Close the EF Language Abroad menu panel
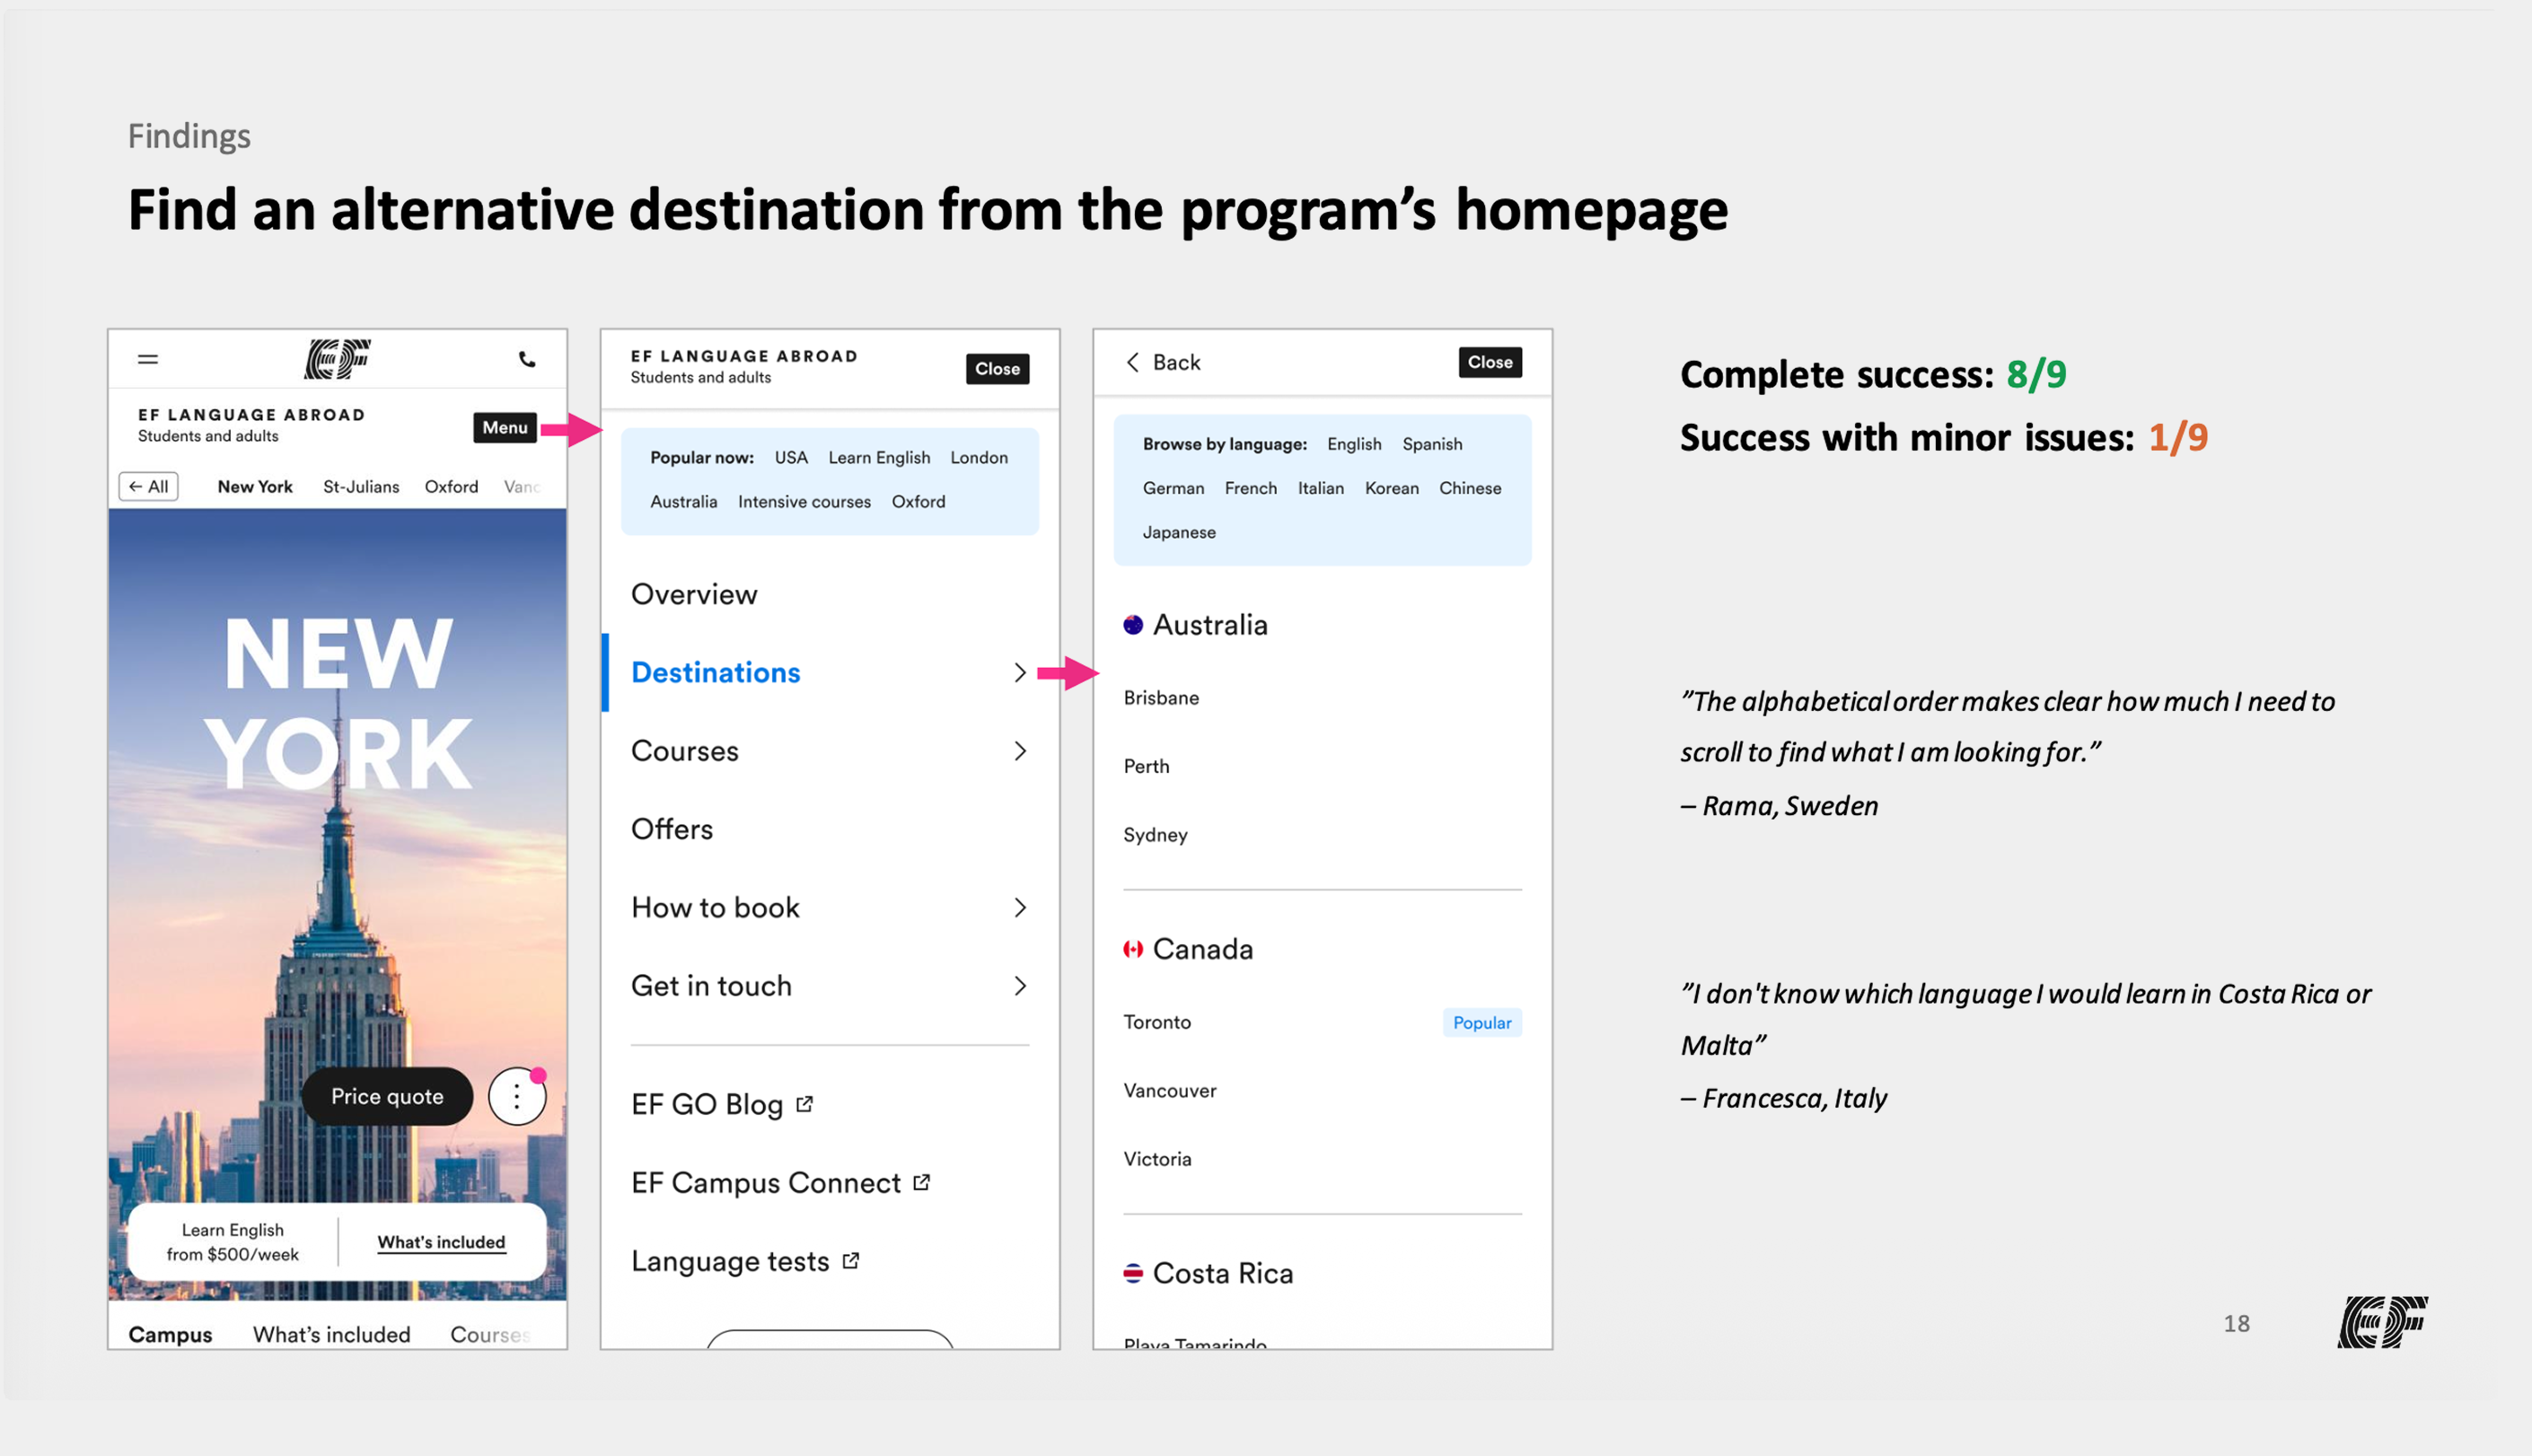 click(997, 369)
